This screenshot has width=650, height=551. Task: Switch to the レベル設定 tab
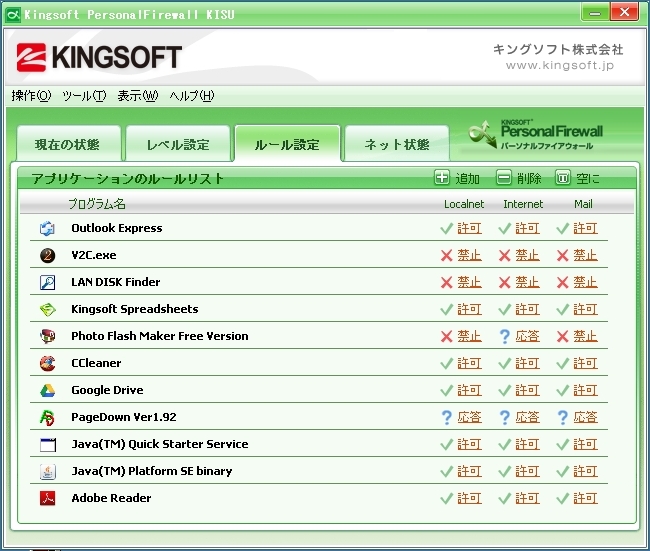click(x=178, y=144)
